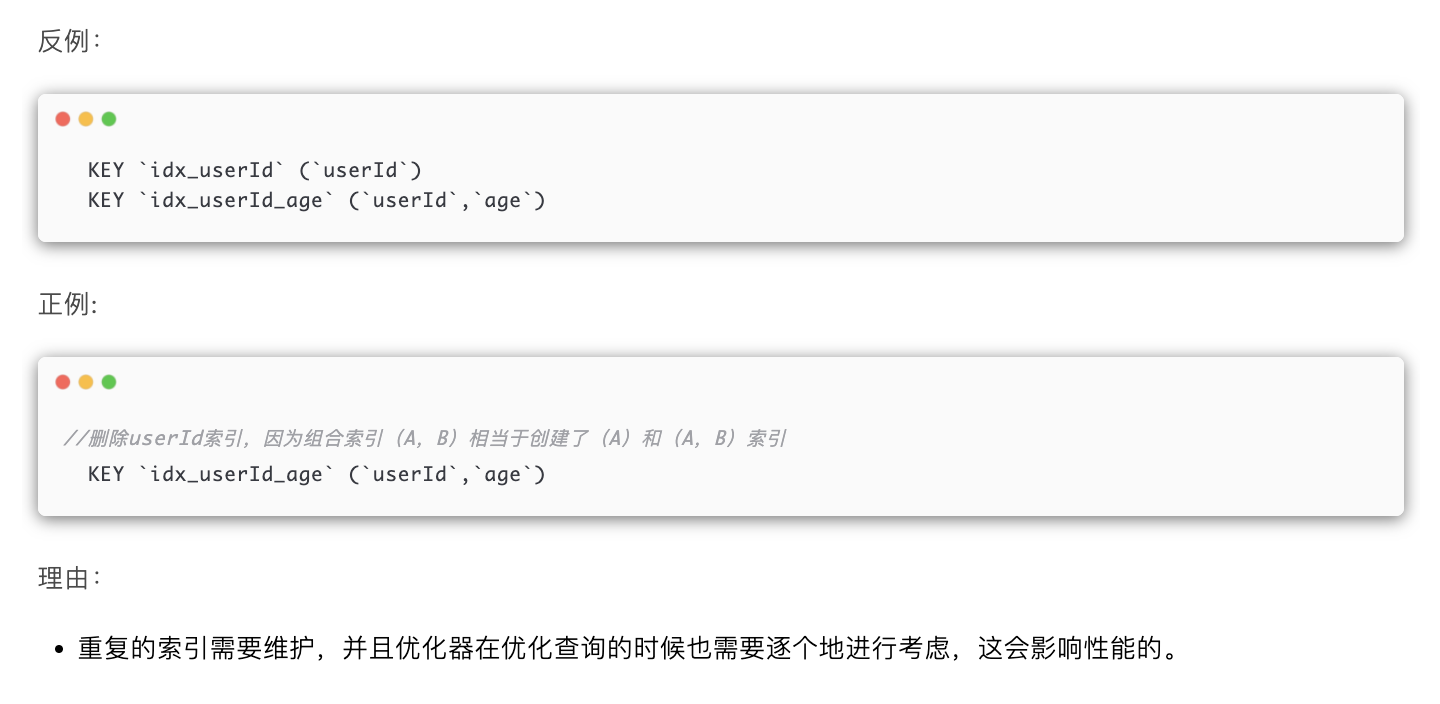This screenshot has height=704, width=1440.
Task: Click `age` column in the 反例 code block
Action: point(502,200)
